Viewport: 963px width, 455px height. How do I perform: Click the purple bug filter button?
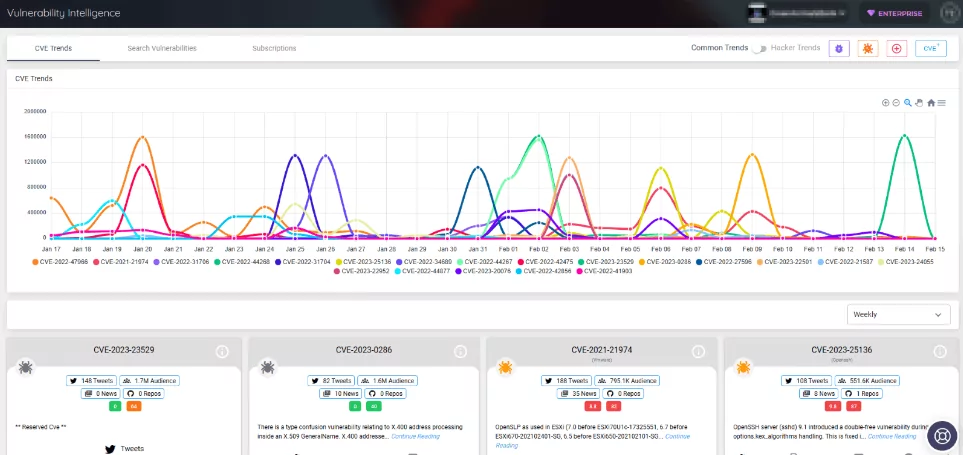(x=839, y=49)
